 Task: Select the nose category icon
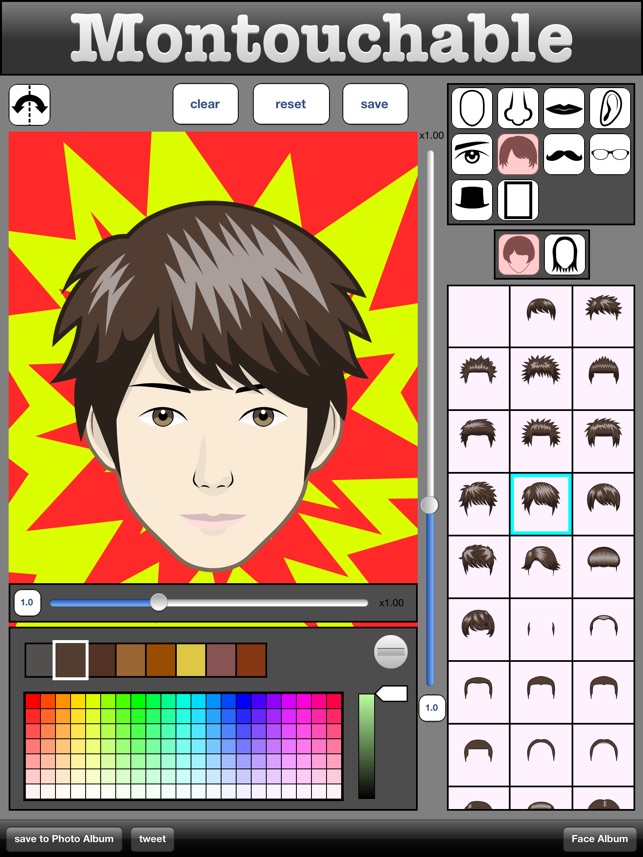[518, 108]
